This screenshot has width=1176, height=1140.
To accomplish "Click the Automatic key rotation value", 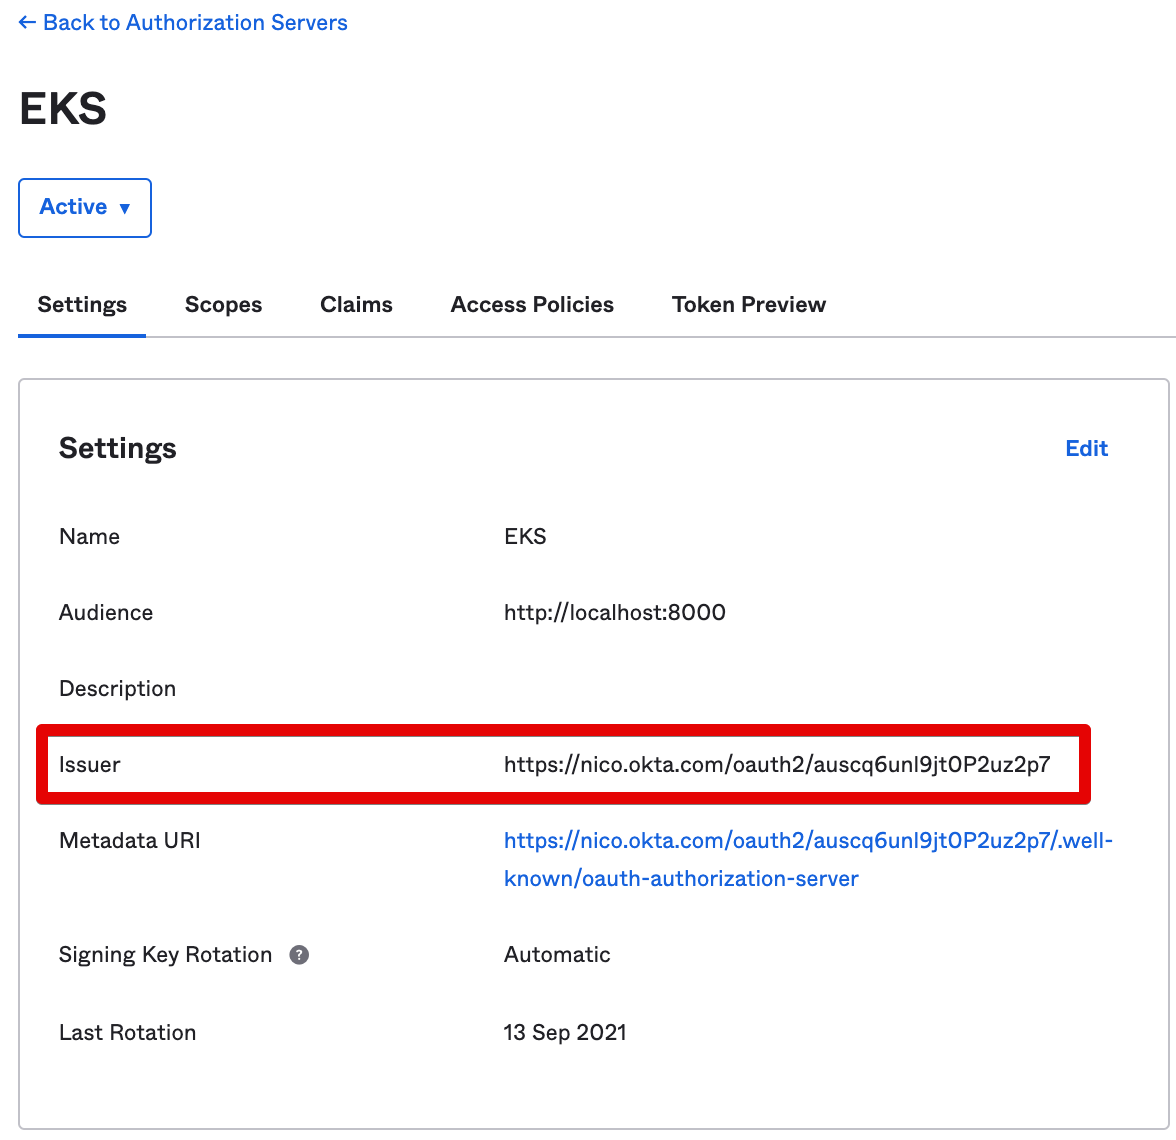I will coord(556,955).
